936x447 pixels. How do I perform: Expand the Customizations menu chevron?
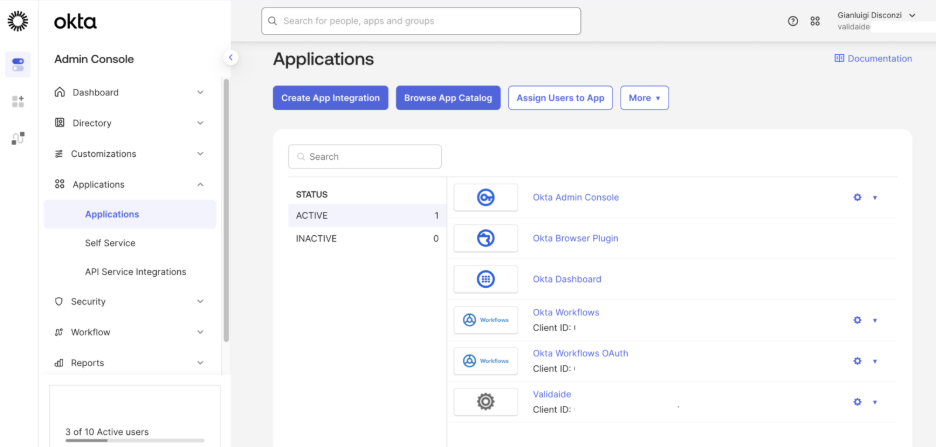(x=201, y=154)
